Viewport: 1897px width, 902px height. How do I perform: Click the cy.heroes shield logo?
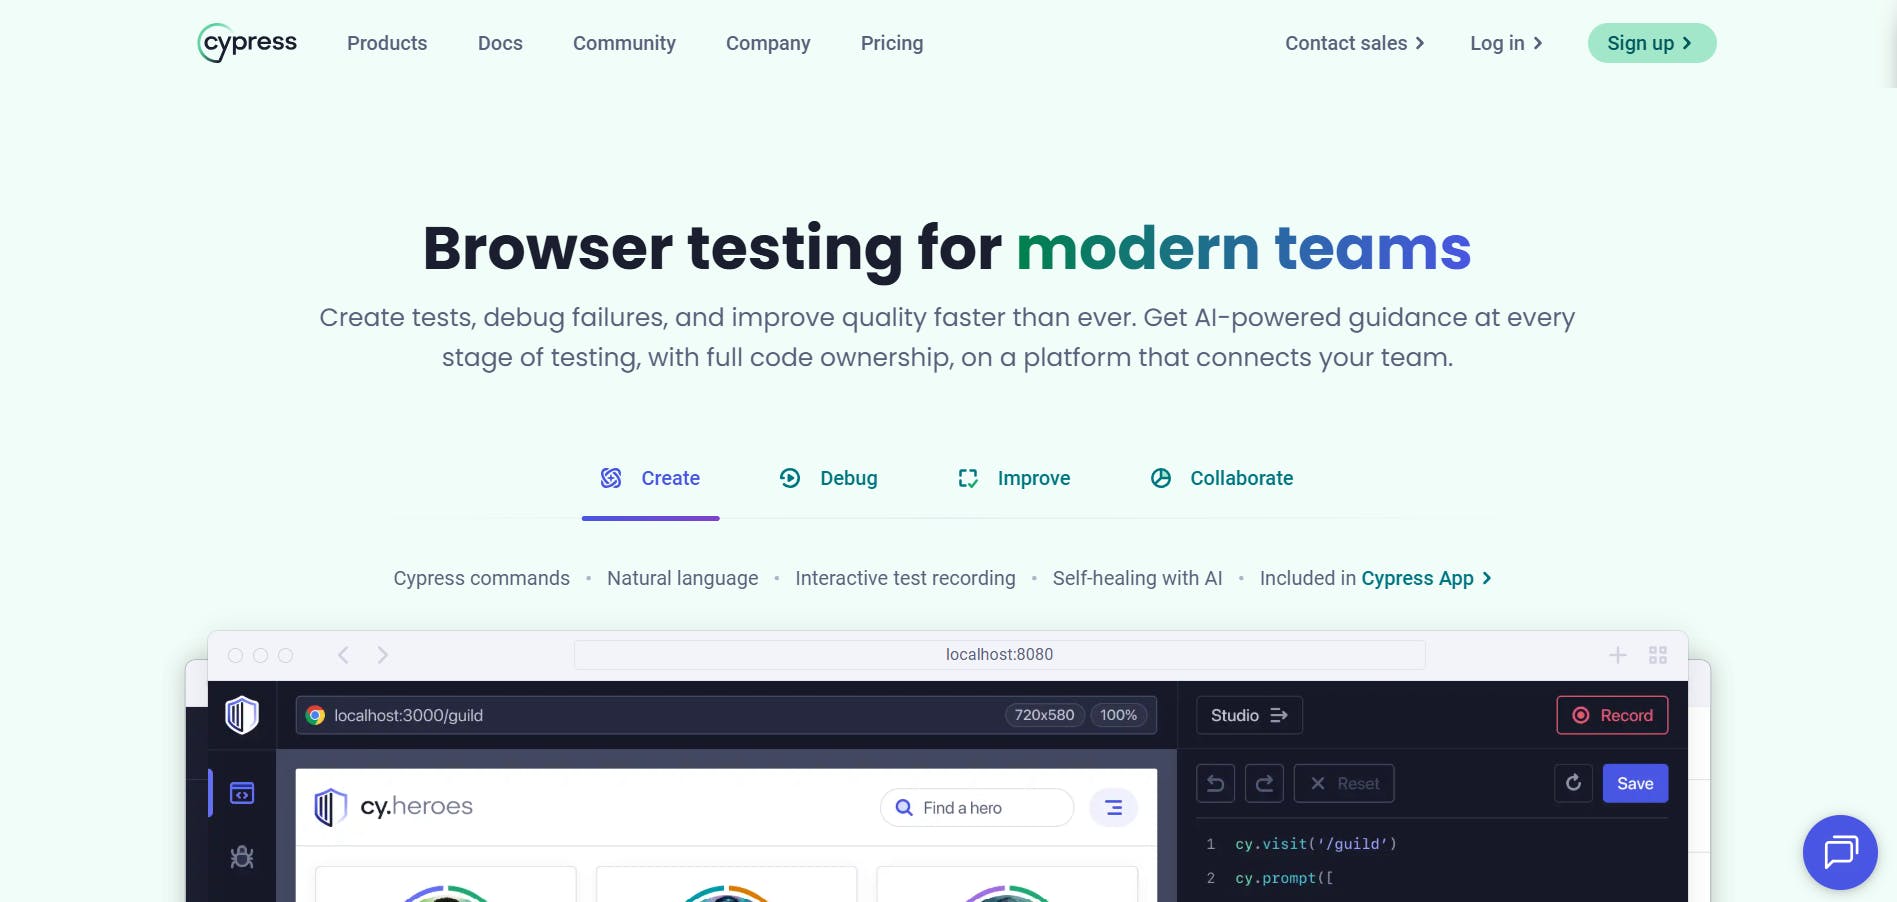coord(331,807)
